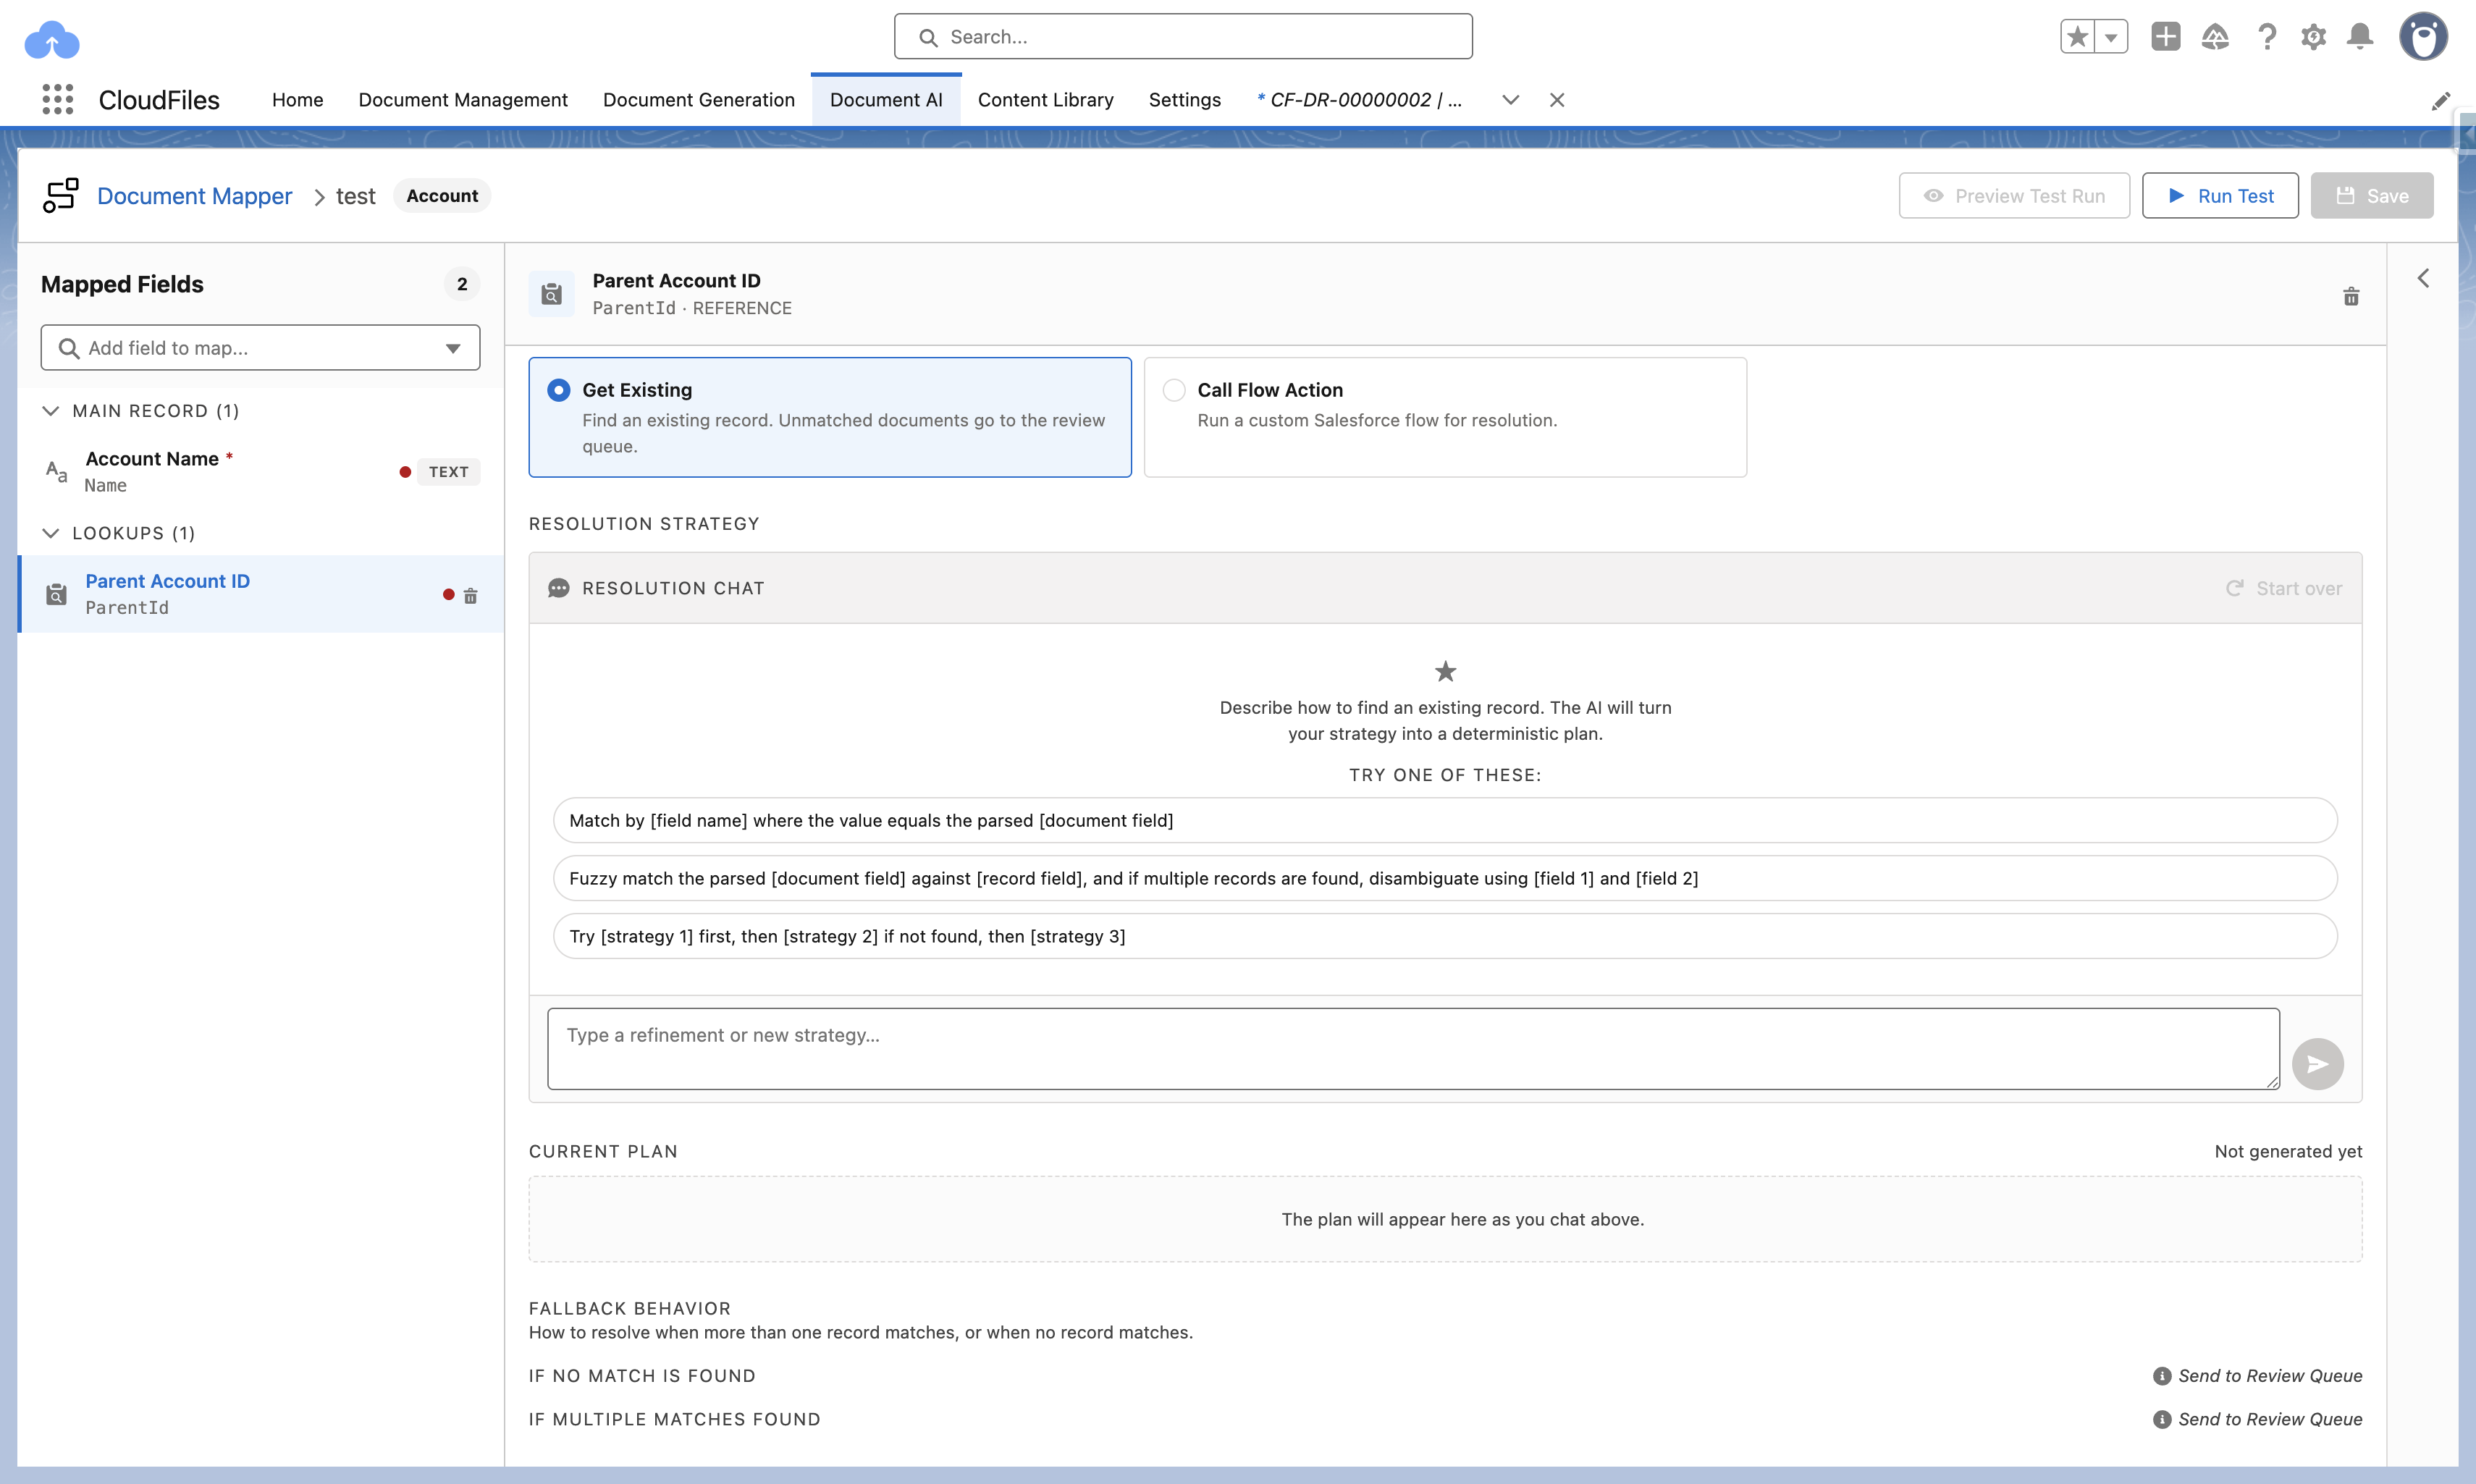Delete the Parent Account ID lookup row
Screen dimensions: 2476x1484
coord(470,595)
